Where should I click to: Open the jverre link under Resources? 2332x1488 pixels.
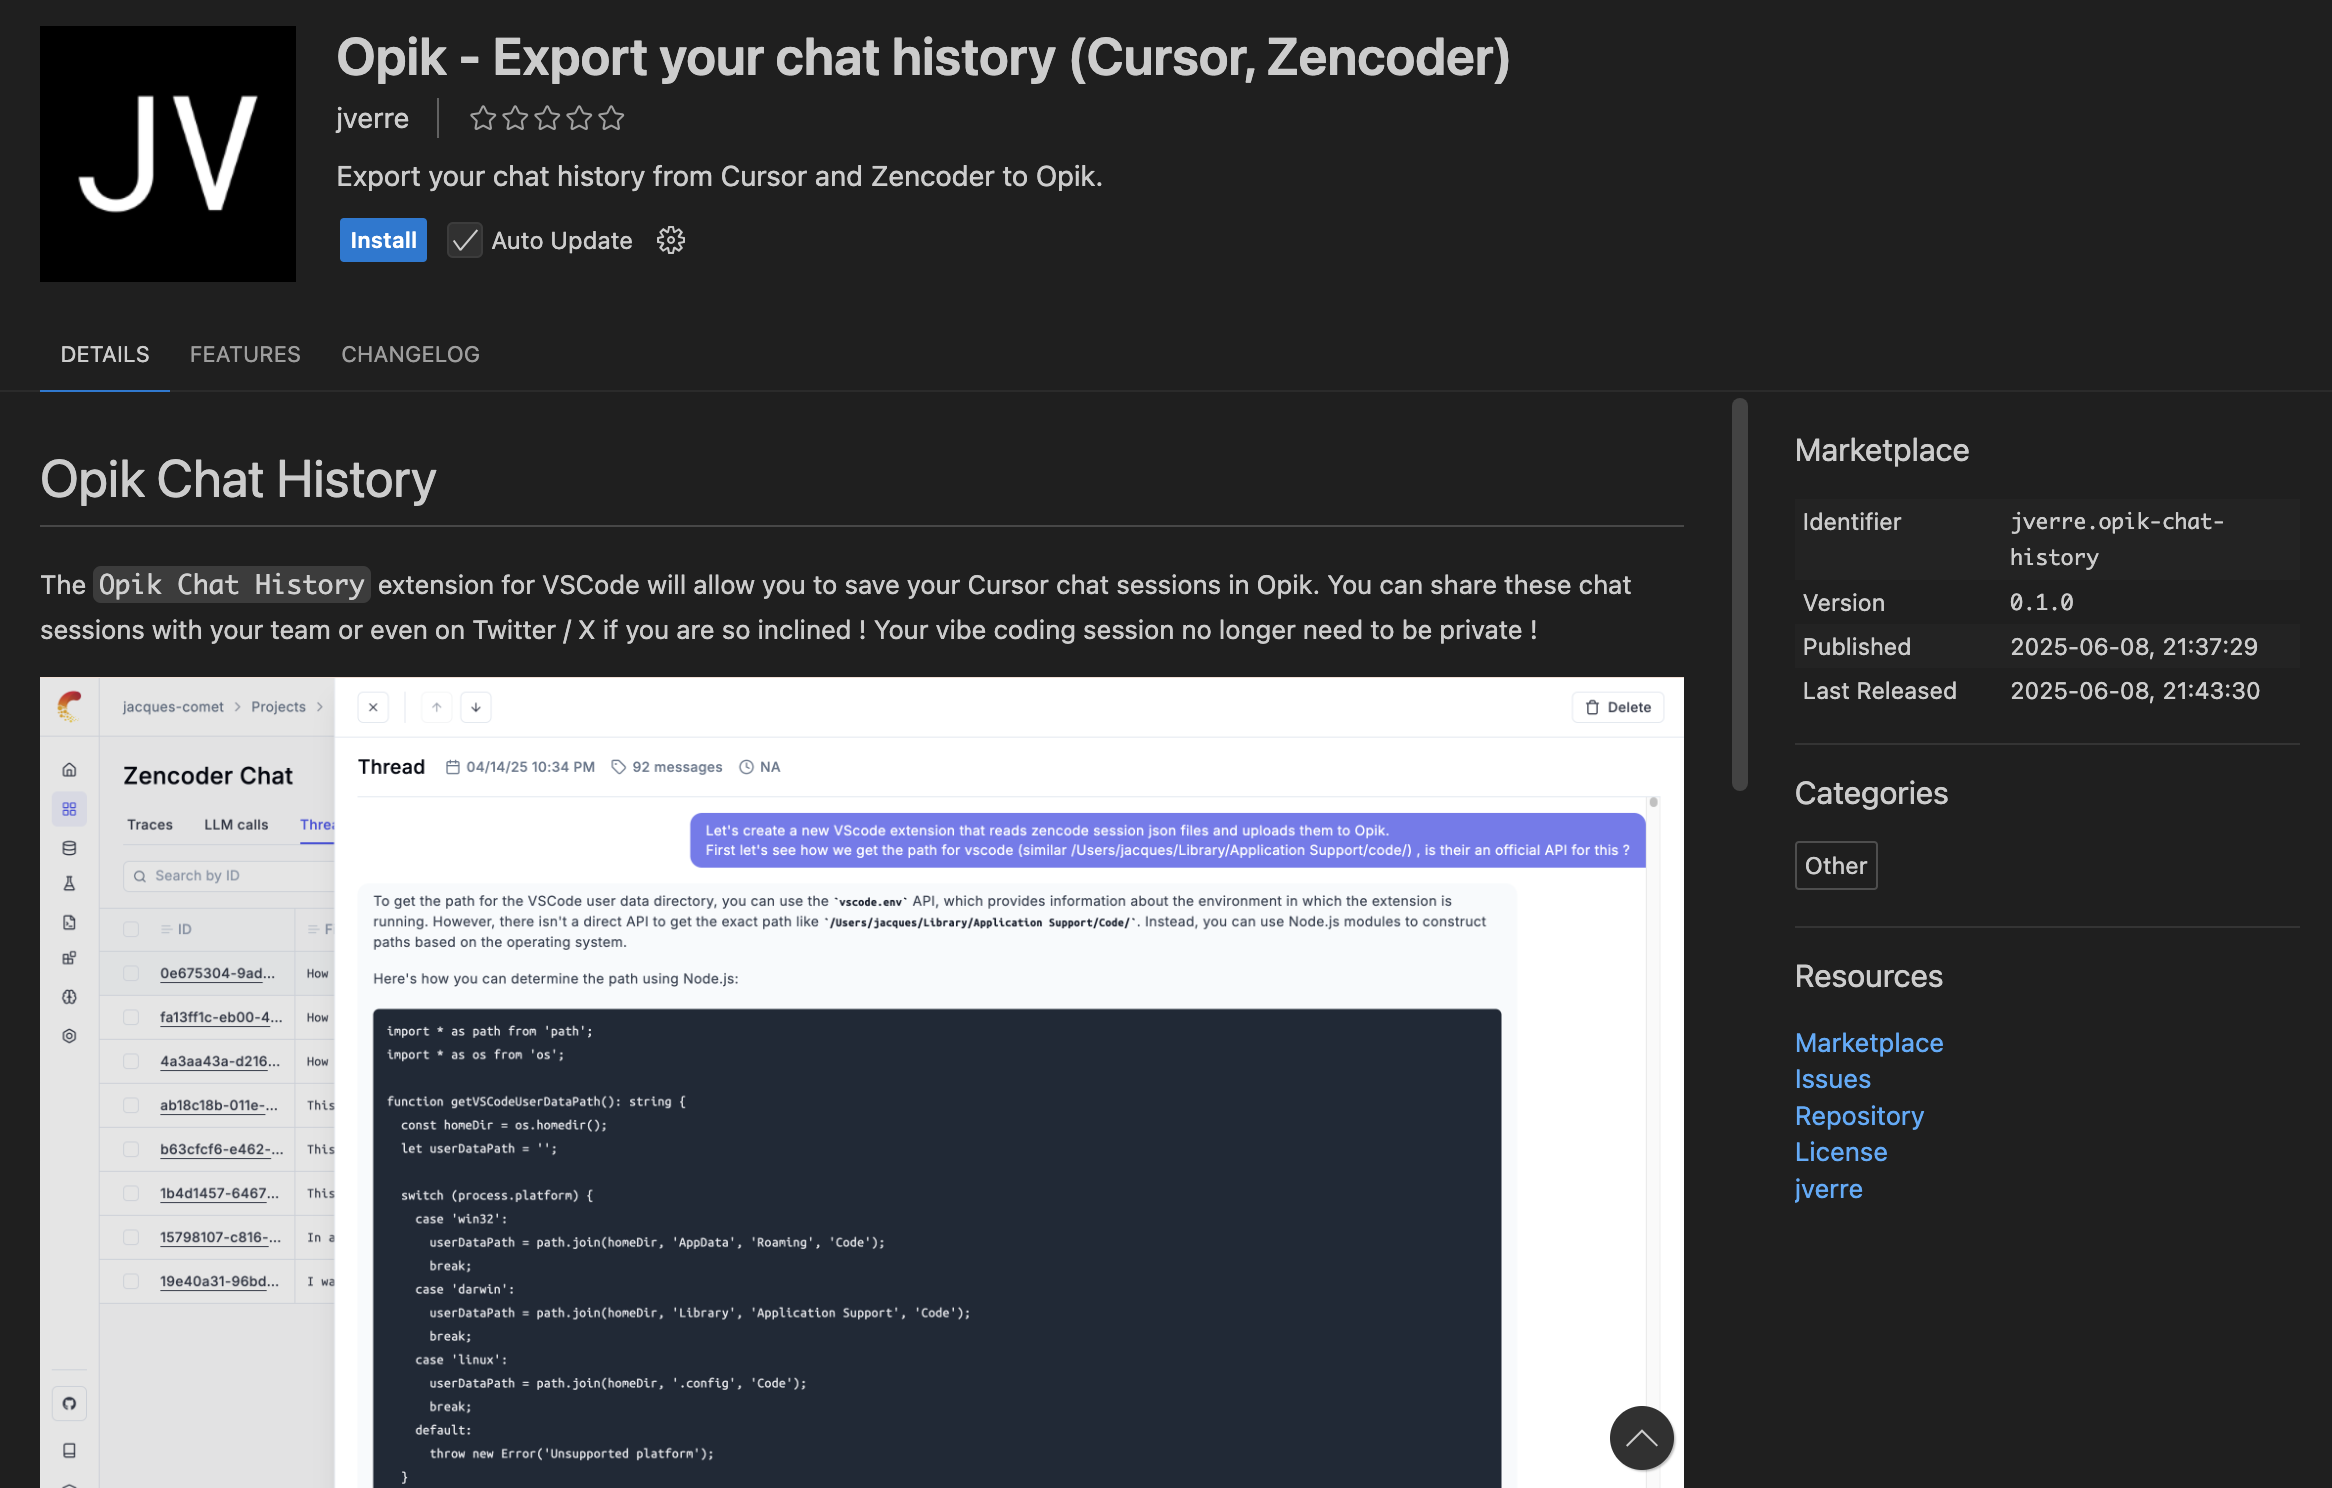(1828, 1189)
